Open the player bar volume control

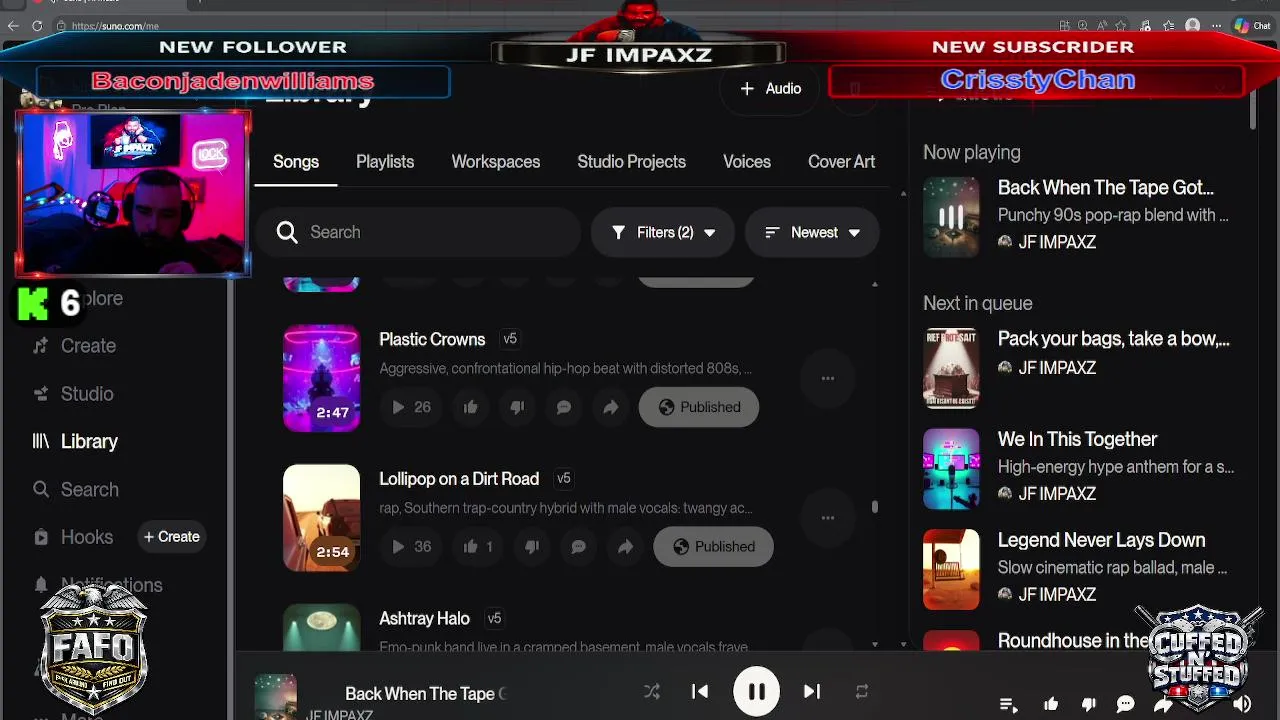point(1242,705)
